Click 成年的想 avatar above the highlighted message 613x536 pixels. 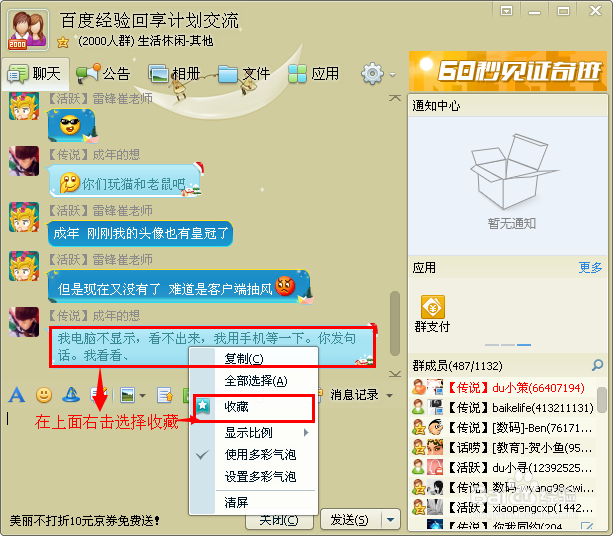click(x=24, y=323)
